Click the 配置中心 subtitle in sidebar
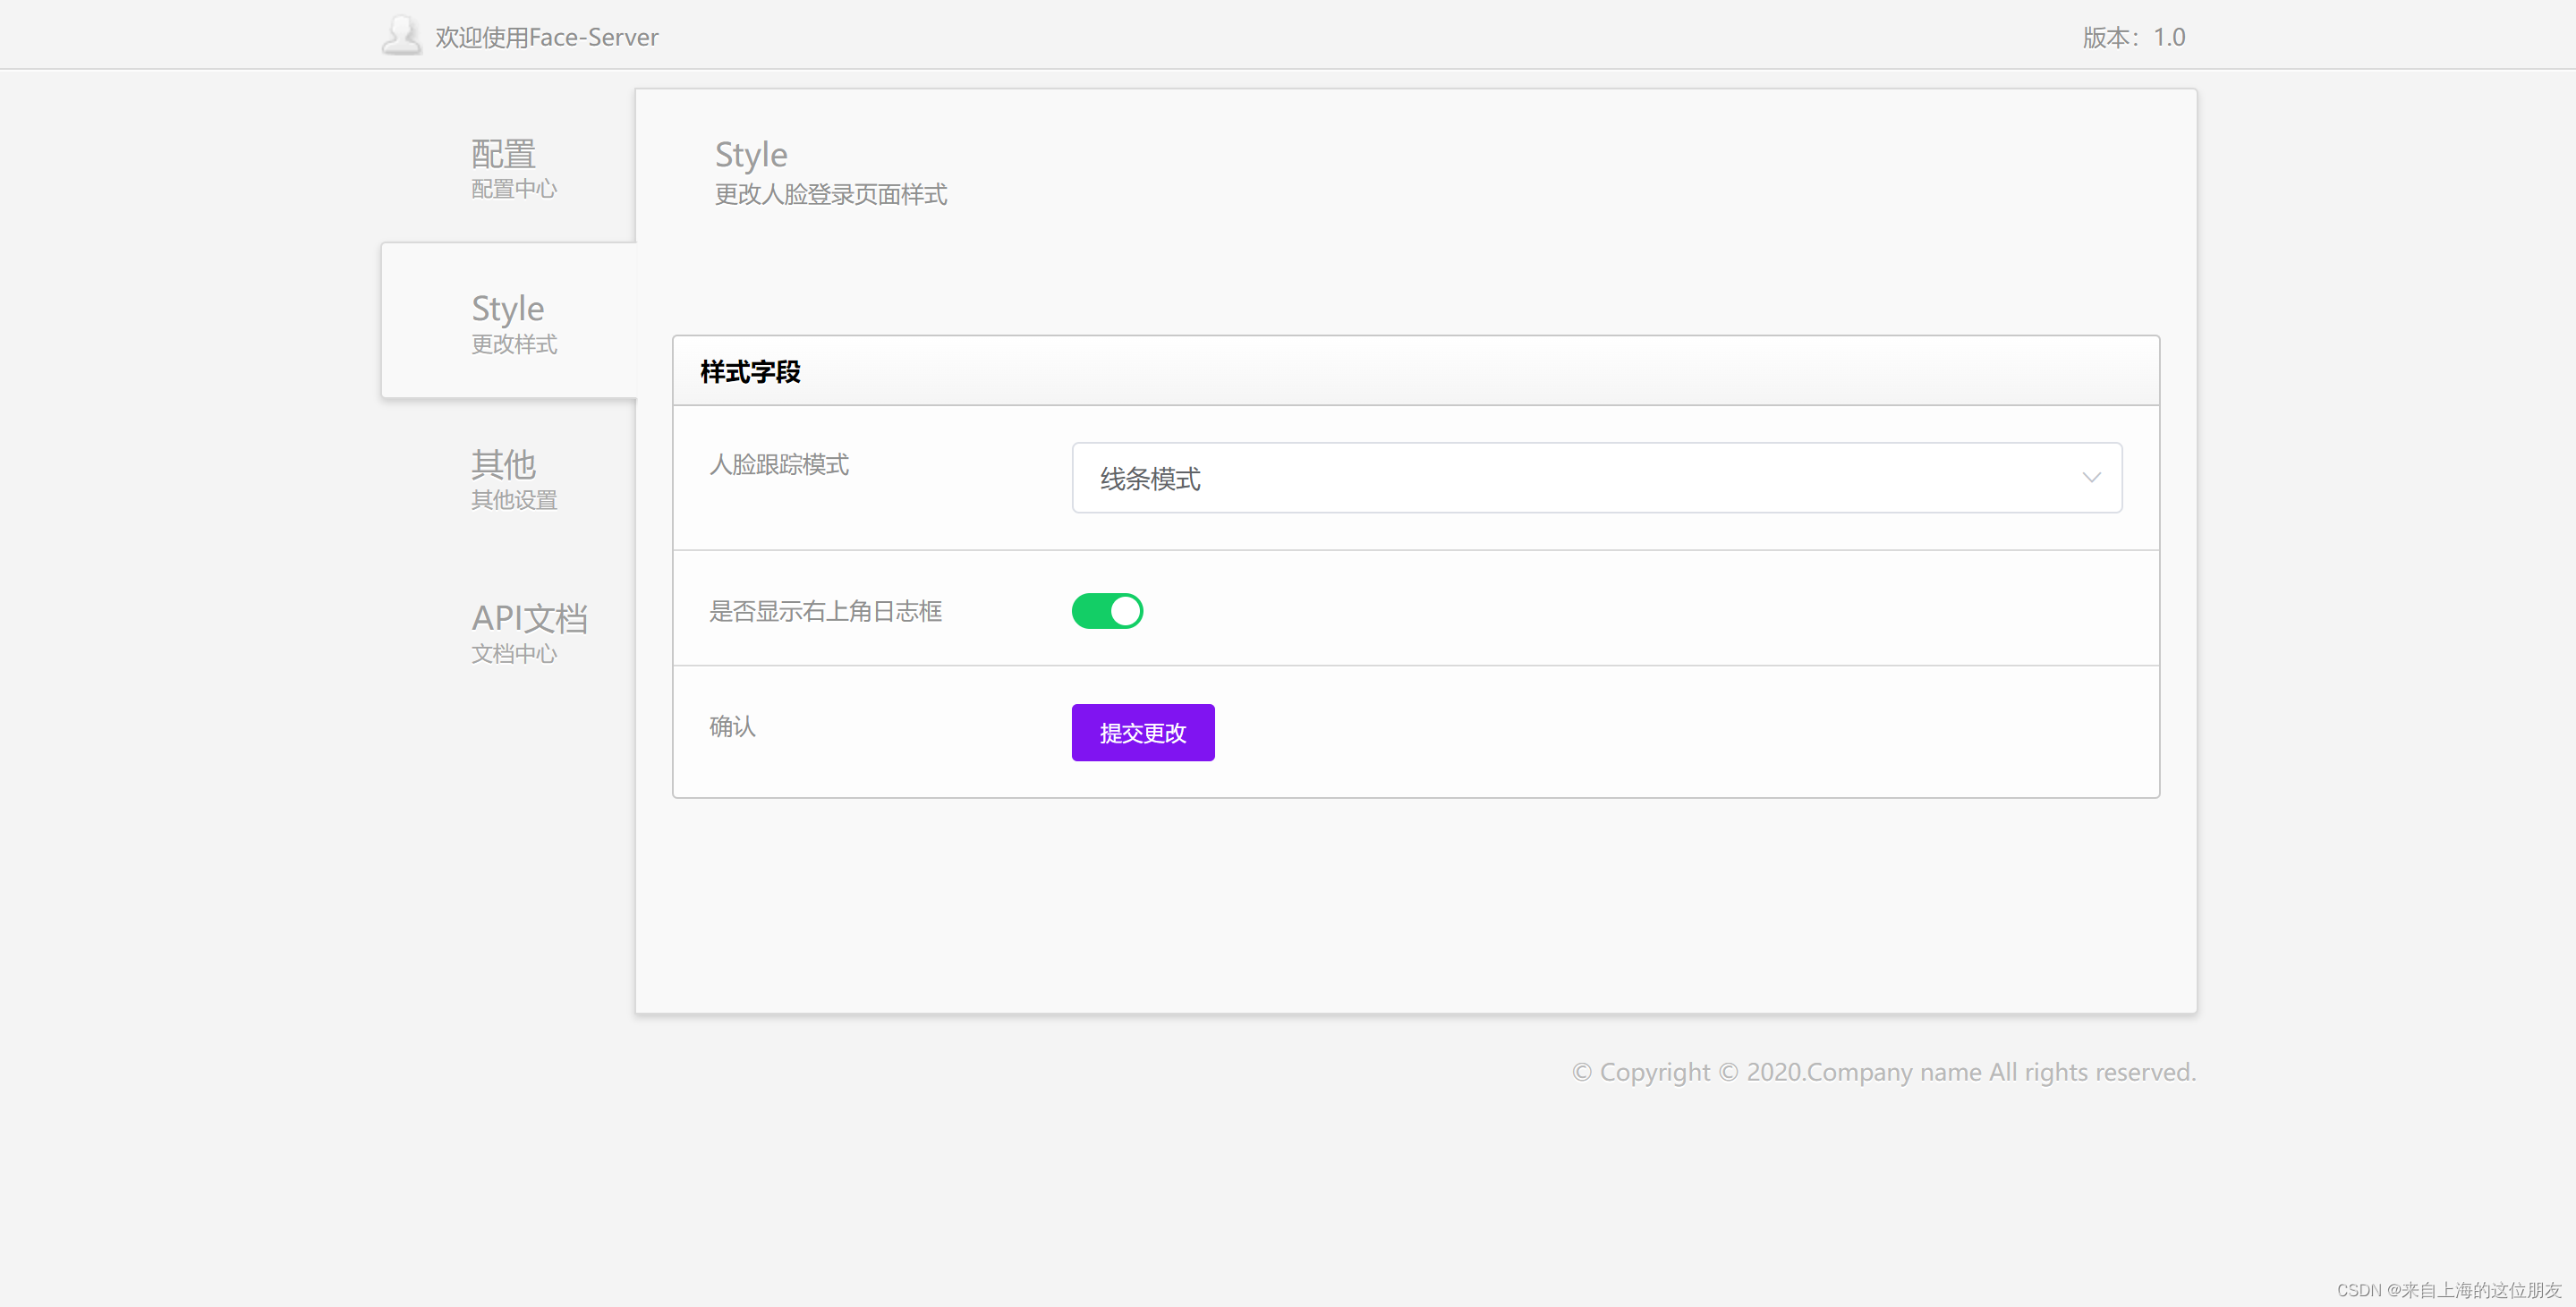2576x1307 pixels. [514, 189]
